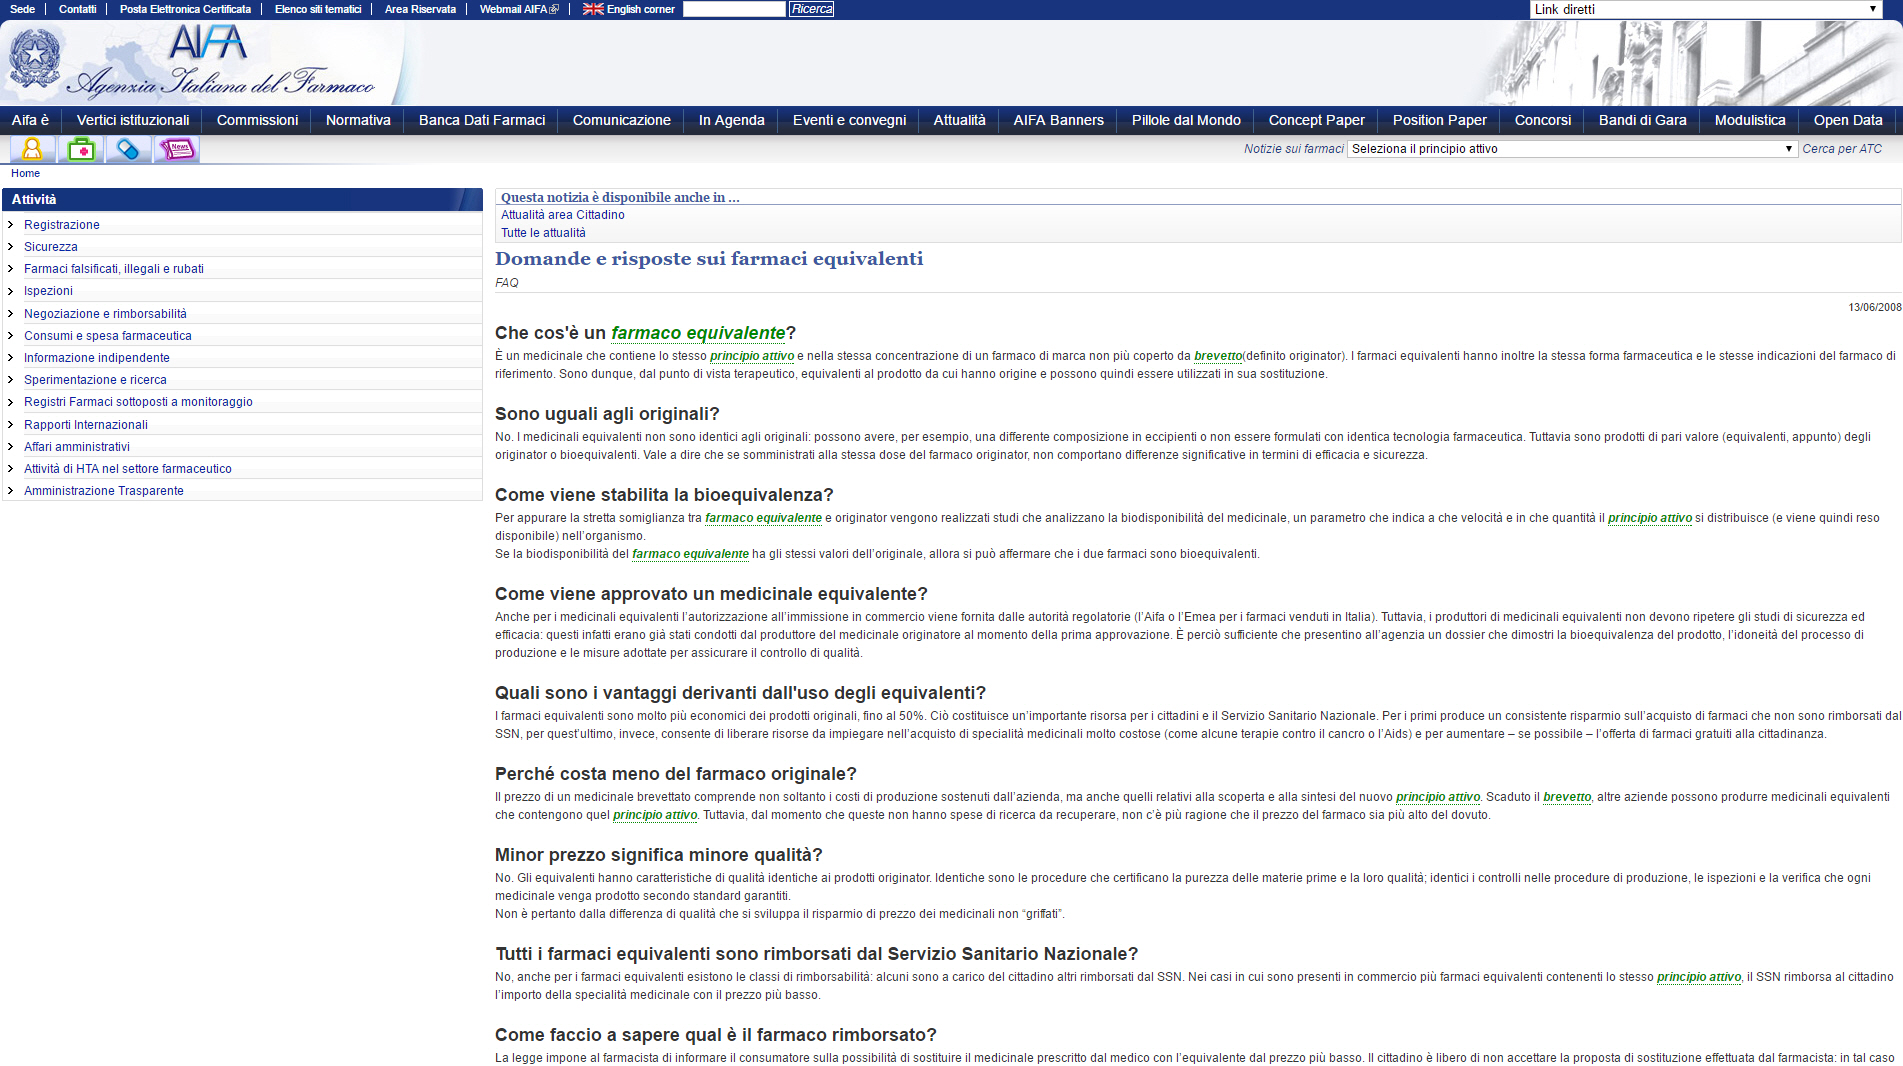Click the arrow beside Registrazione

click(10, 225)
